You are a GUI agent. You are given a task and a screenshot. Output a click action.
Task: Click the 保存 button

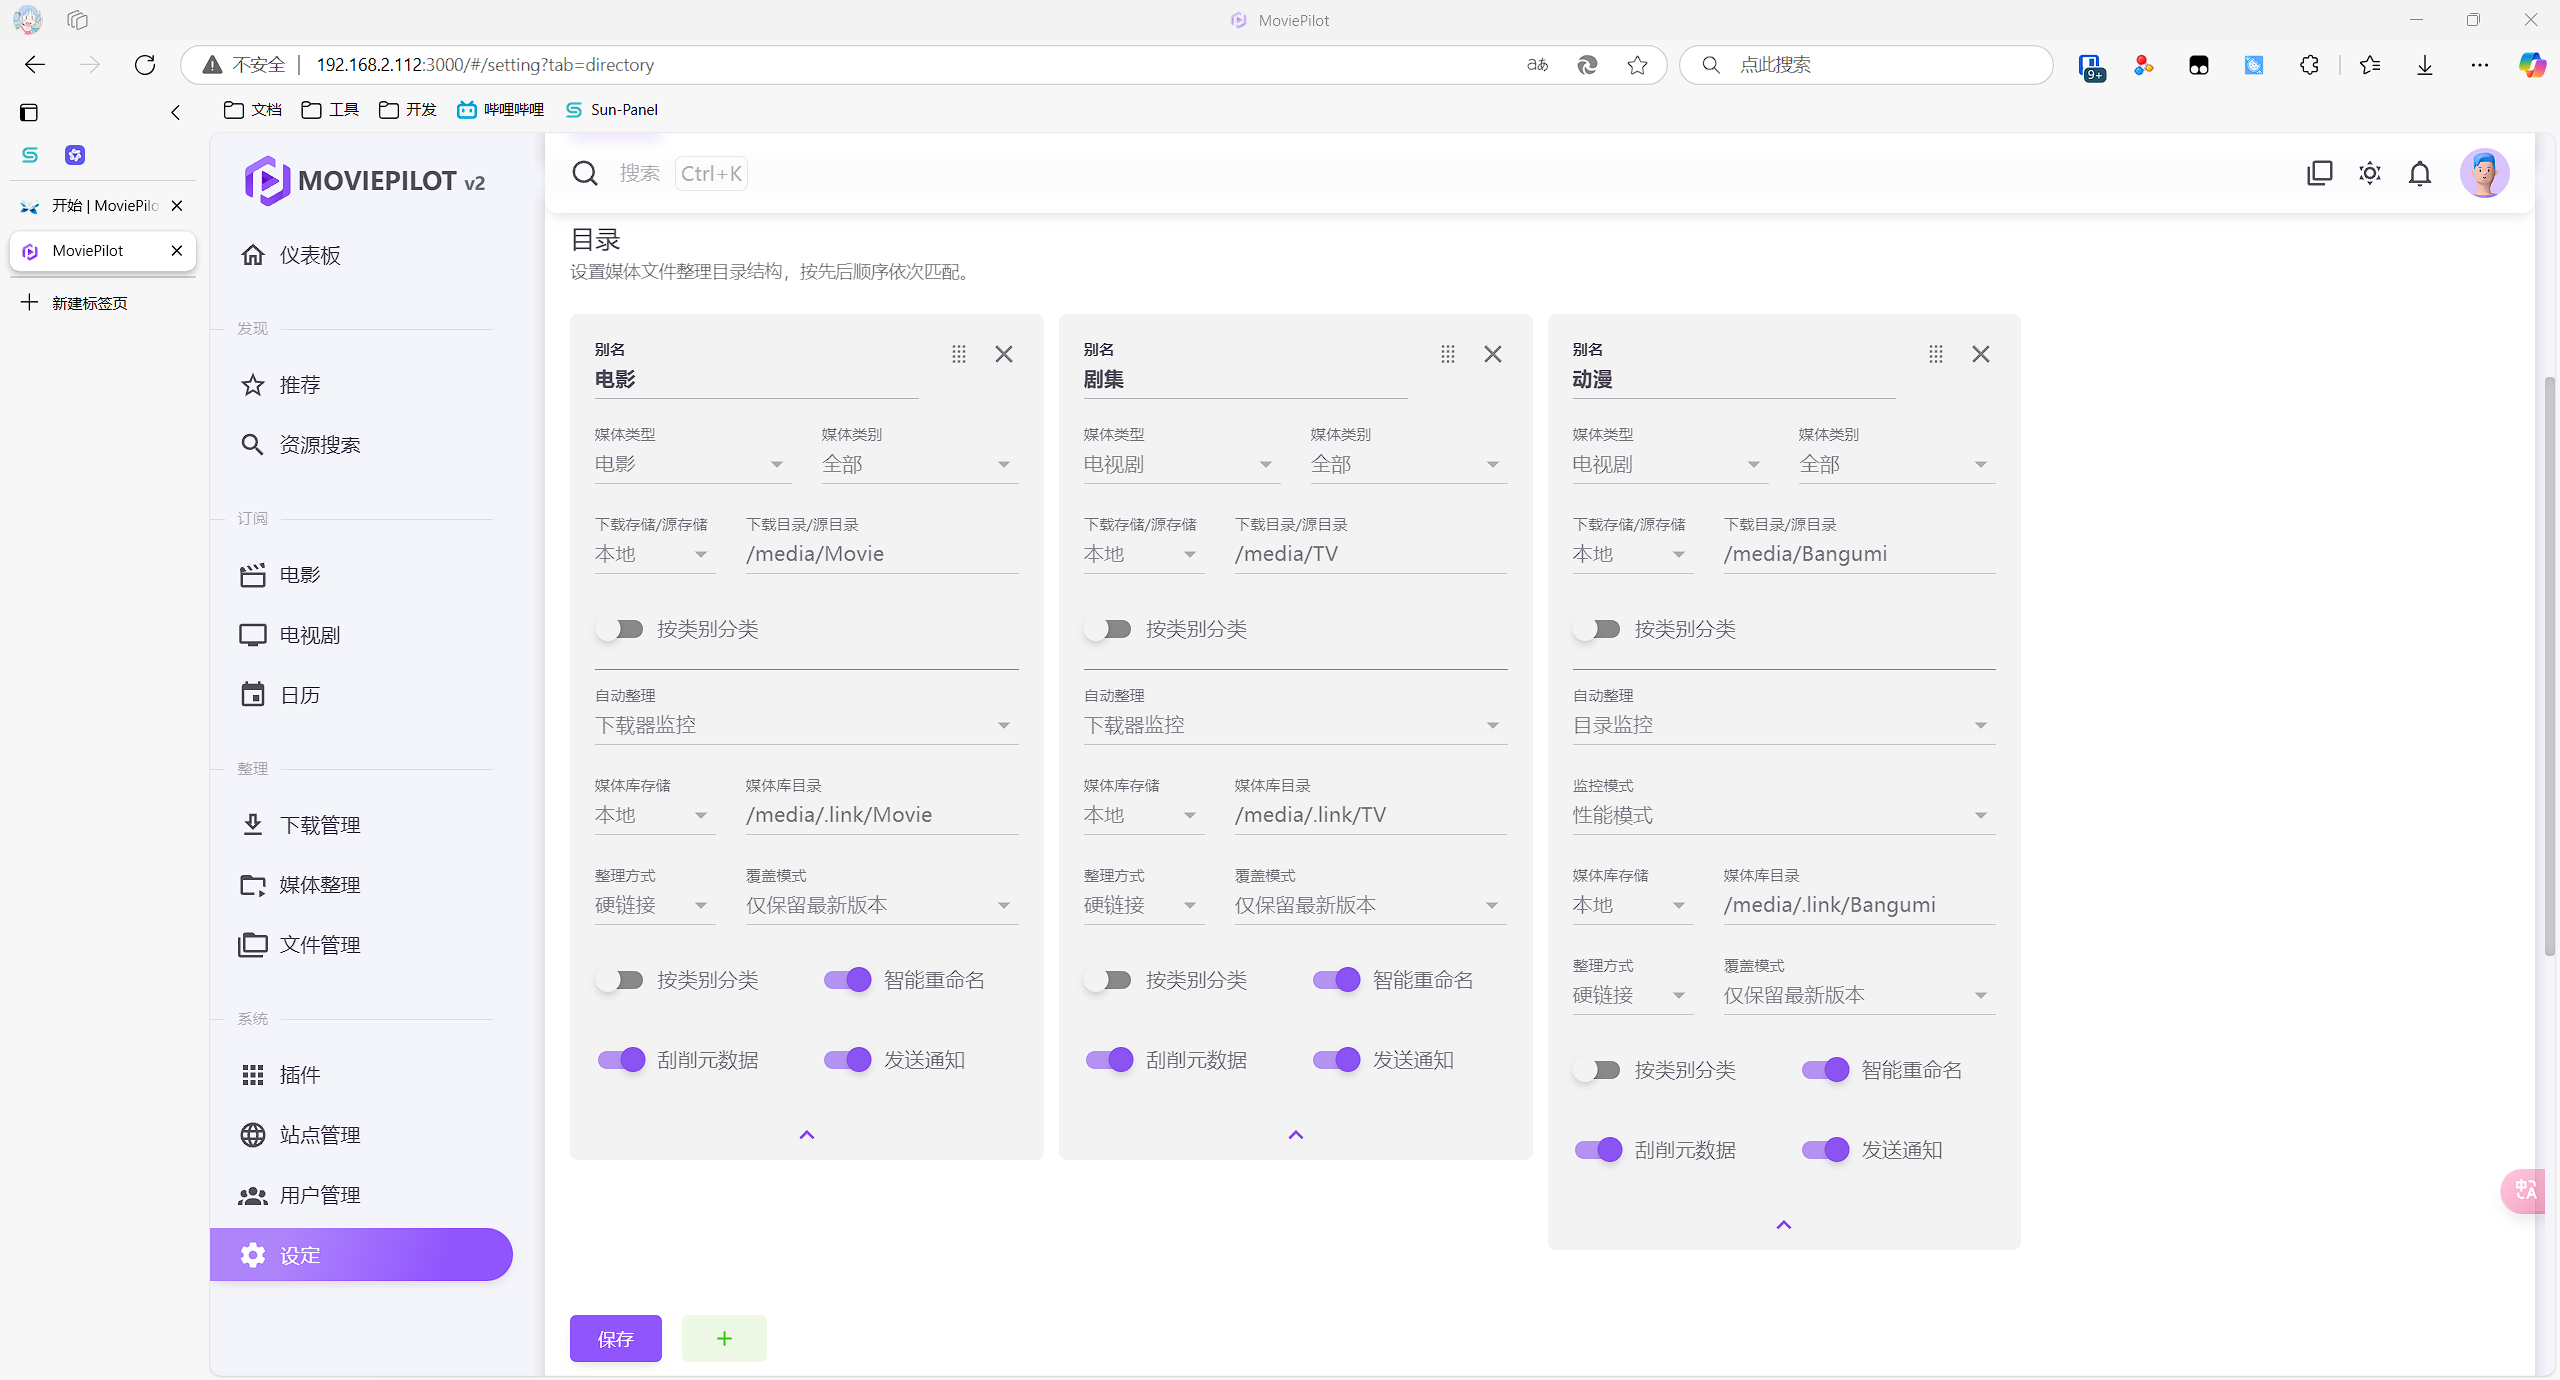pyautogui.click(x=616, y=1339)
